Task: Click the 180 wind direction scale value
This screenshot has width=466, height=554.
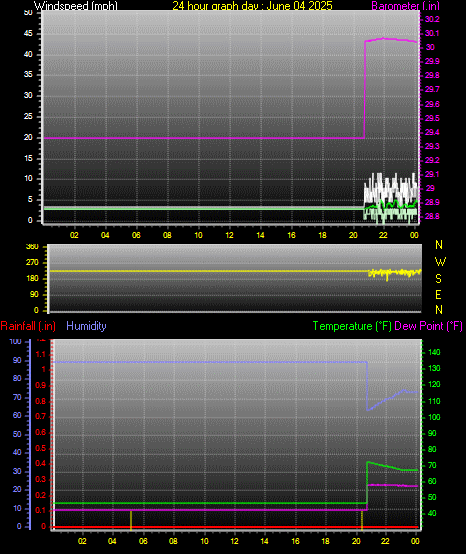Action: click(x=32, y=279)
